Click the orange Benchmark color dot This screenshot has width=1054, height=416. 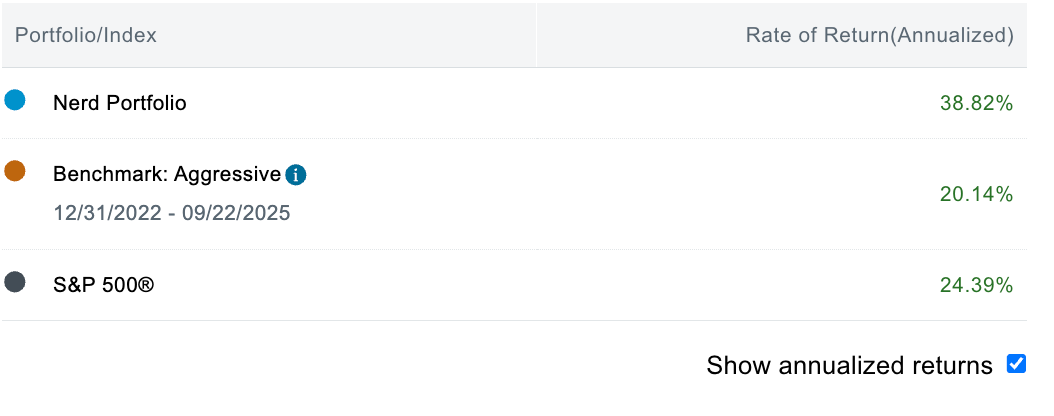pos(15,171)
